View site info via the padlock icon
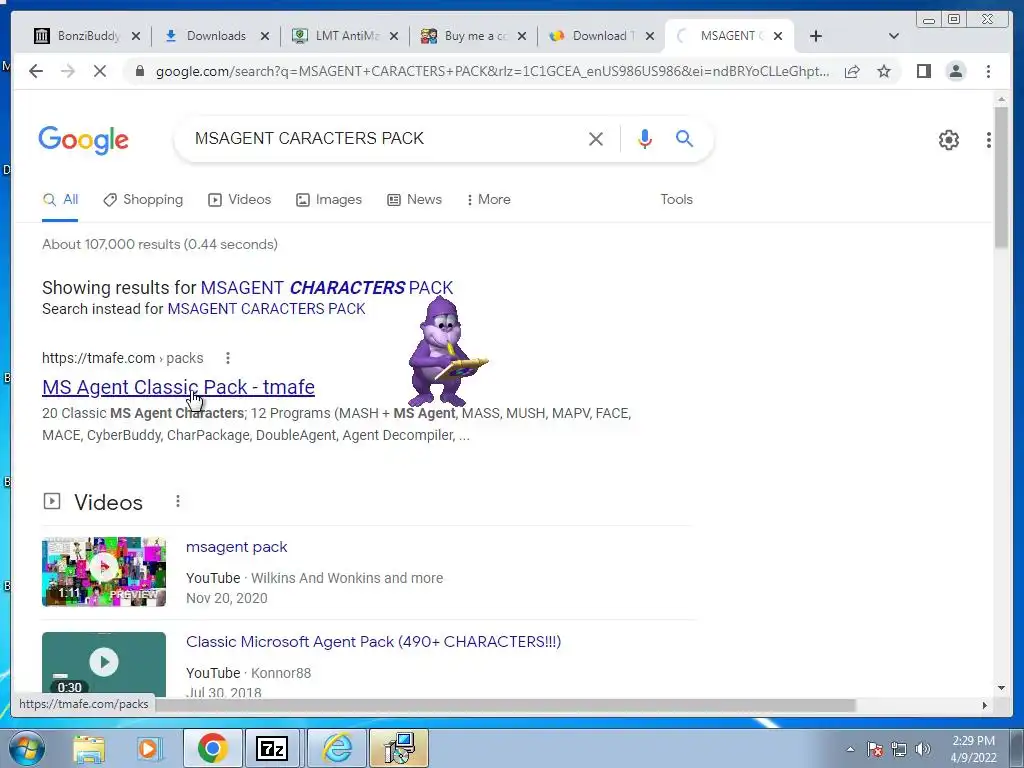The height and width of the screenshot is (768, 1024). click(139, 71)
